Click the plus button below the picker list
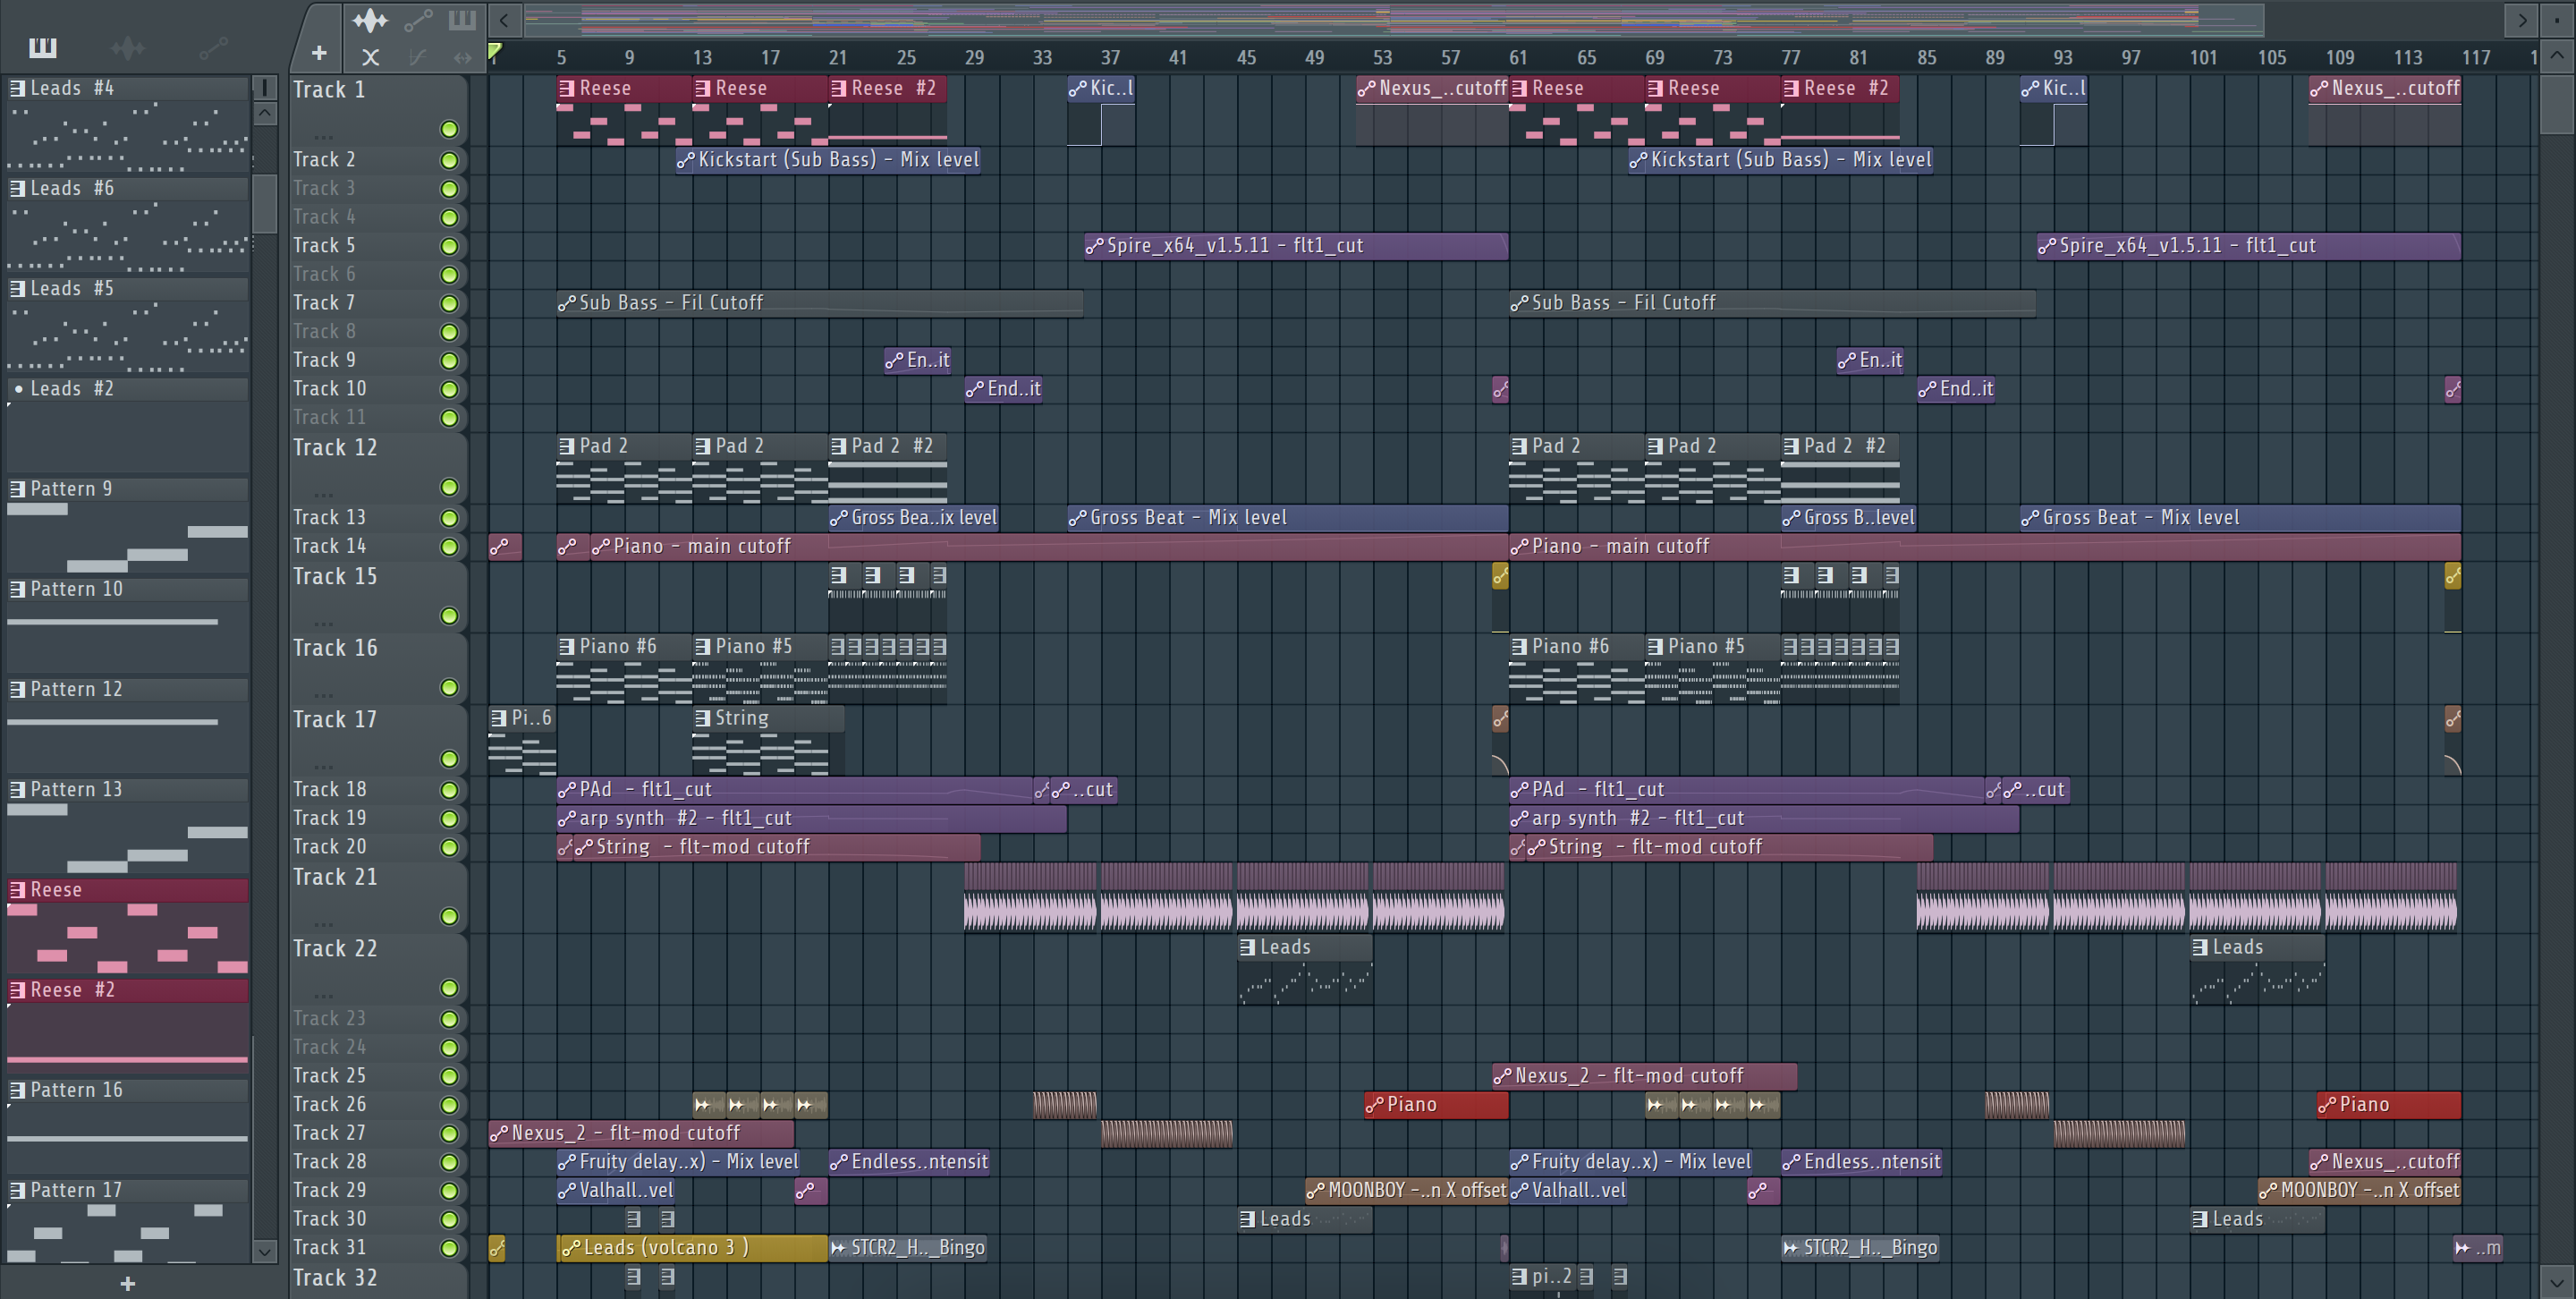 pos(127,1283)
